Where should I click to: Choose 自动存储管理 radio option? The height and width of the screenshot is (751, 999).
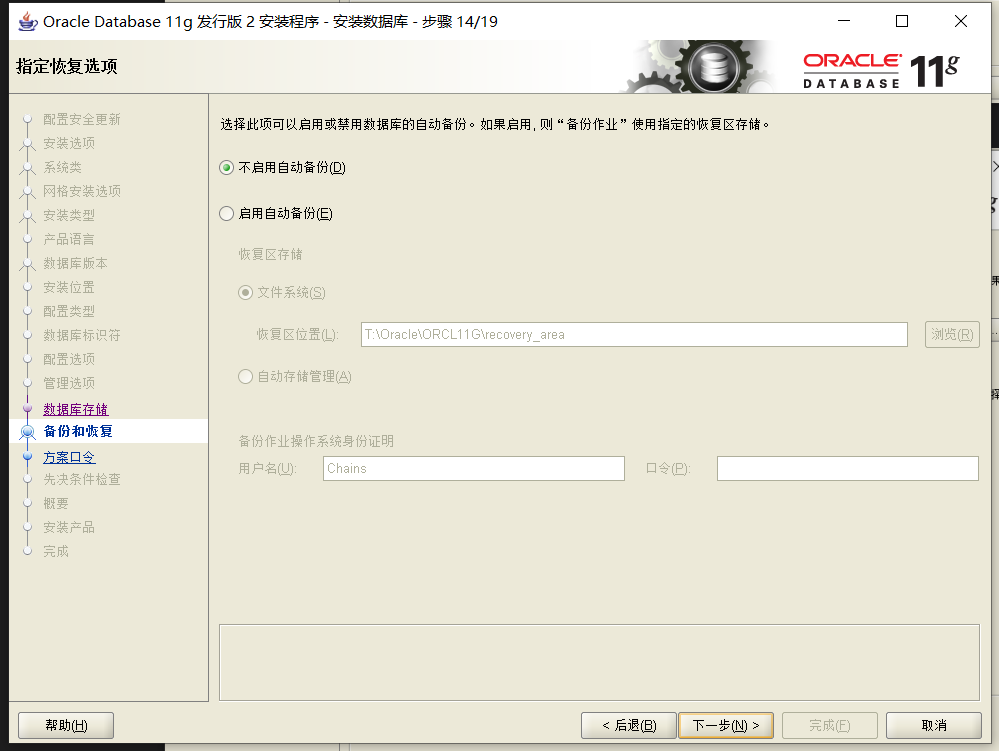click(245, 376)
